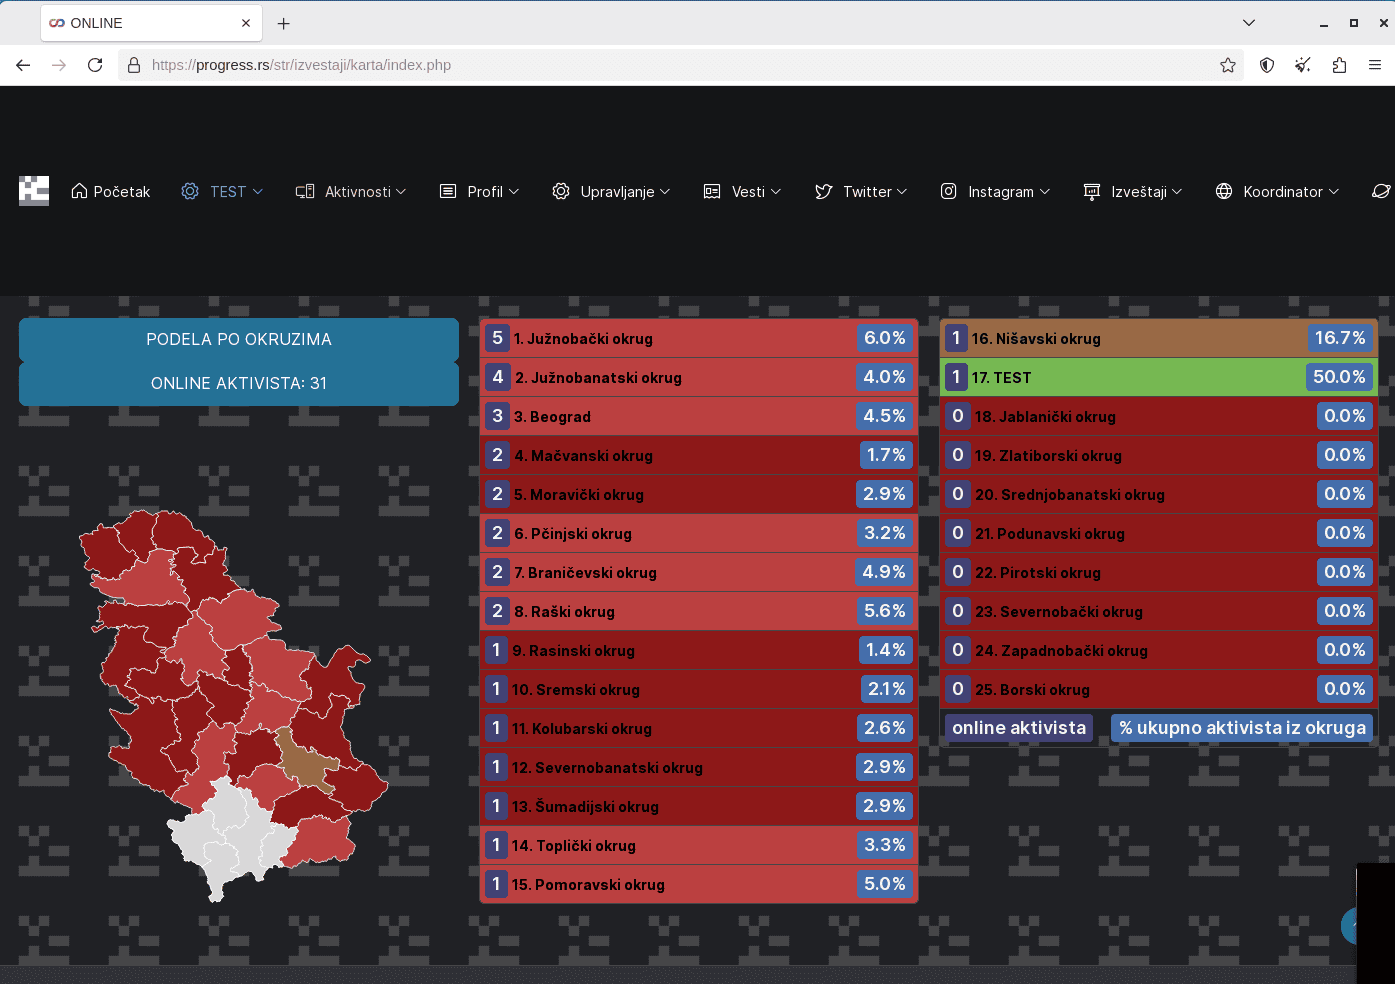
Task: Select the 17. TEST row
Action: (x=1159, y=377)
